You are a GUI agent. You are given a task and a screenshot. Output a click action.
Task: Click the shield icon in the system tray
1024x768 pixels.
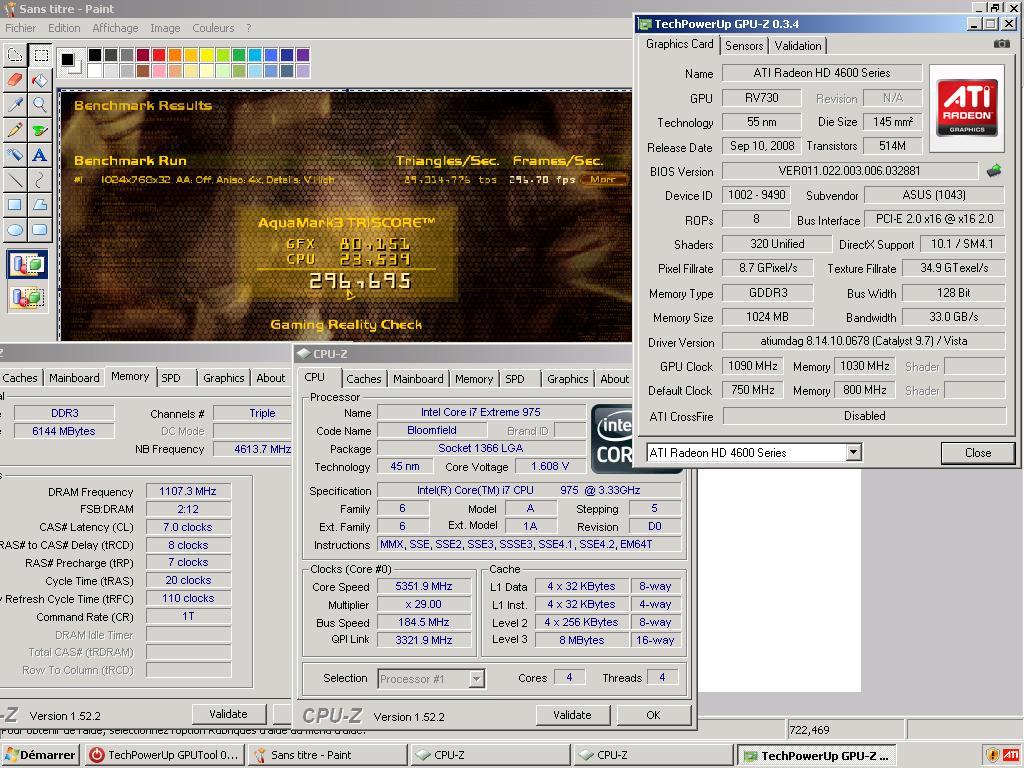(993, 755)
